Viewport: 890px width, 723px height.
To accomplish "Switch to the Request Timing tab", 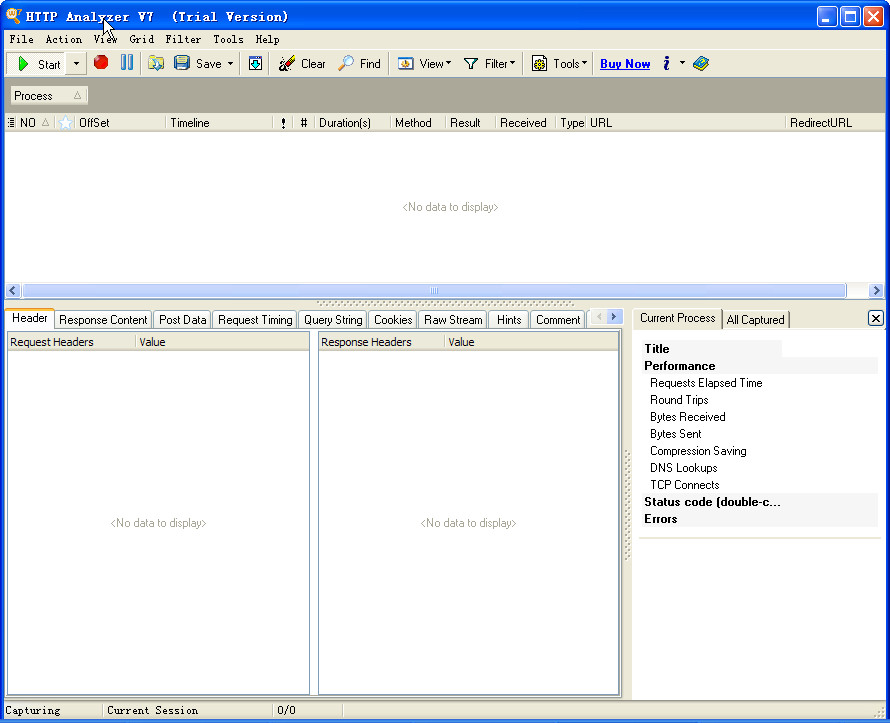I will [x=255, y=320].
